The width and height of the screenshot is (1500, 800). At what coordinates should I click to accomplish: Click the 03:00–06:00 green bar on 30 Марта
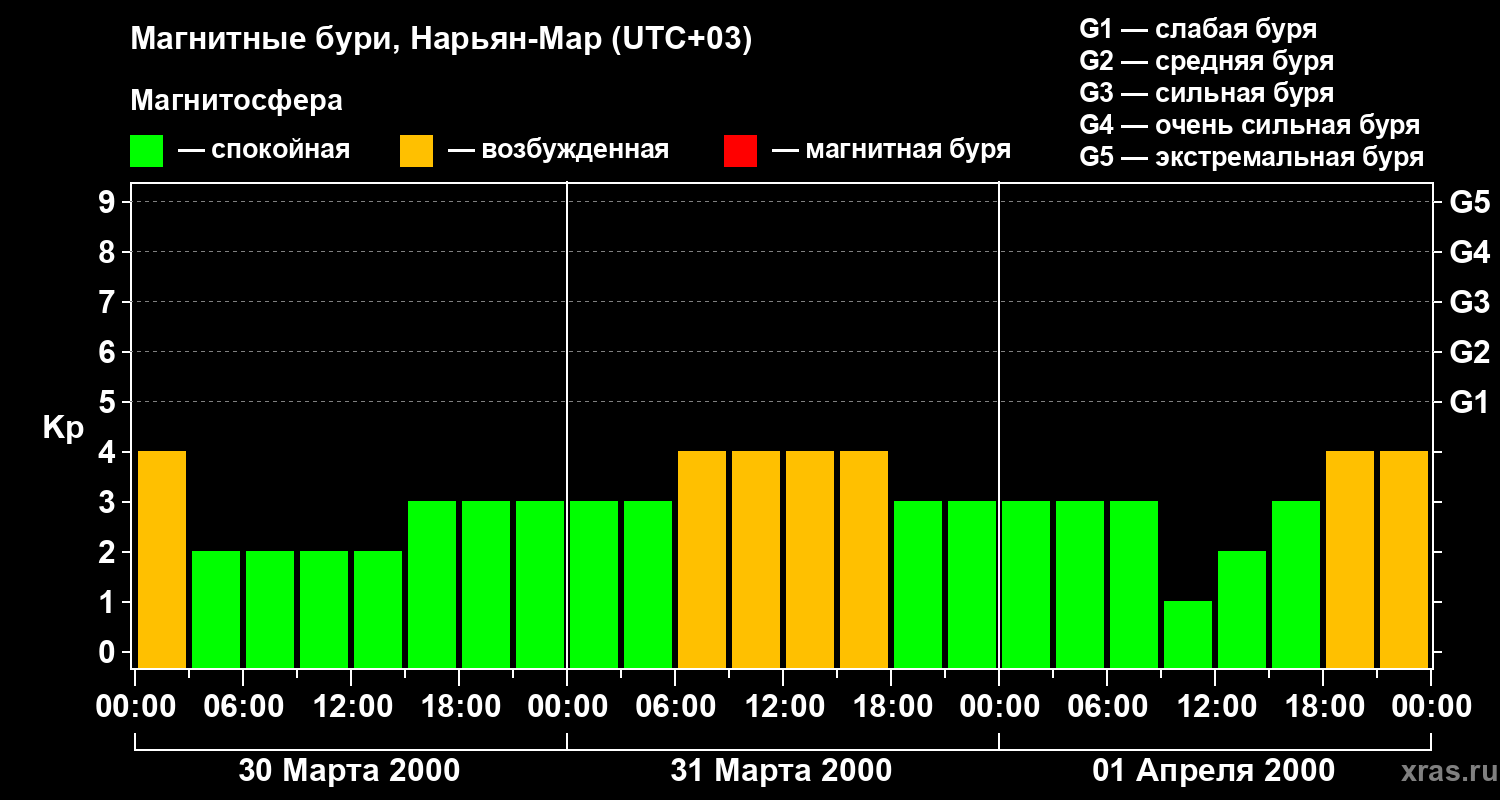pos(216,609)
